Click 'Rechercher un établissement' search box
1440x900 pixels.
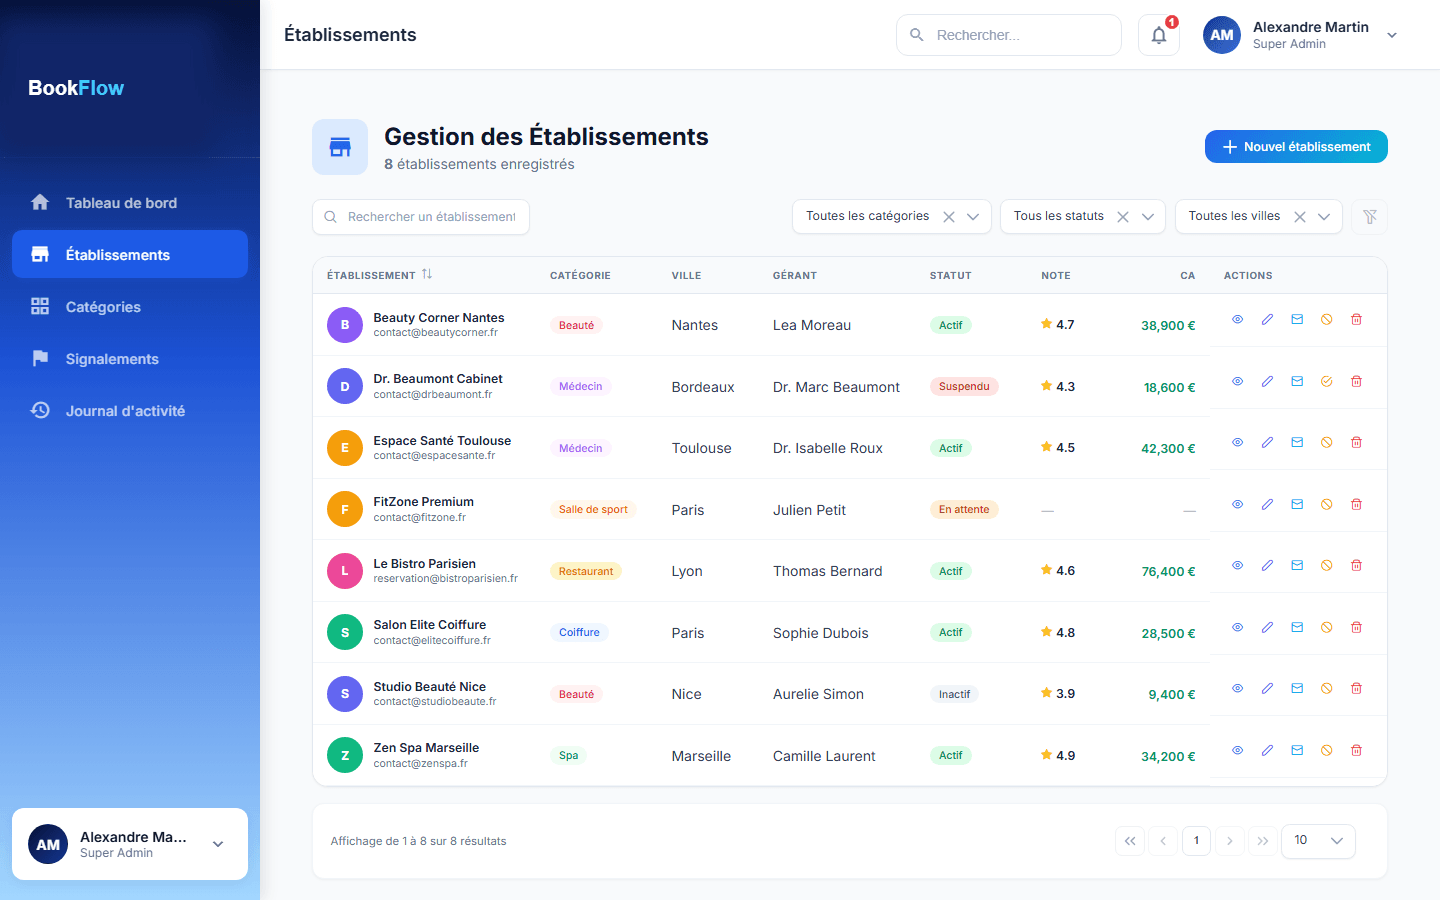pyautogui.click(x=421, y=217)
